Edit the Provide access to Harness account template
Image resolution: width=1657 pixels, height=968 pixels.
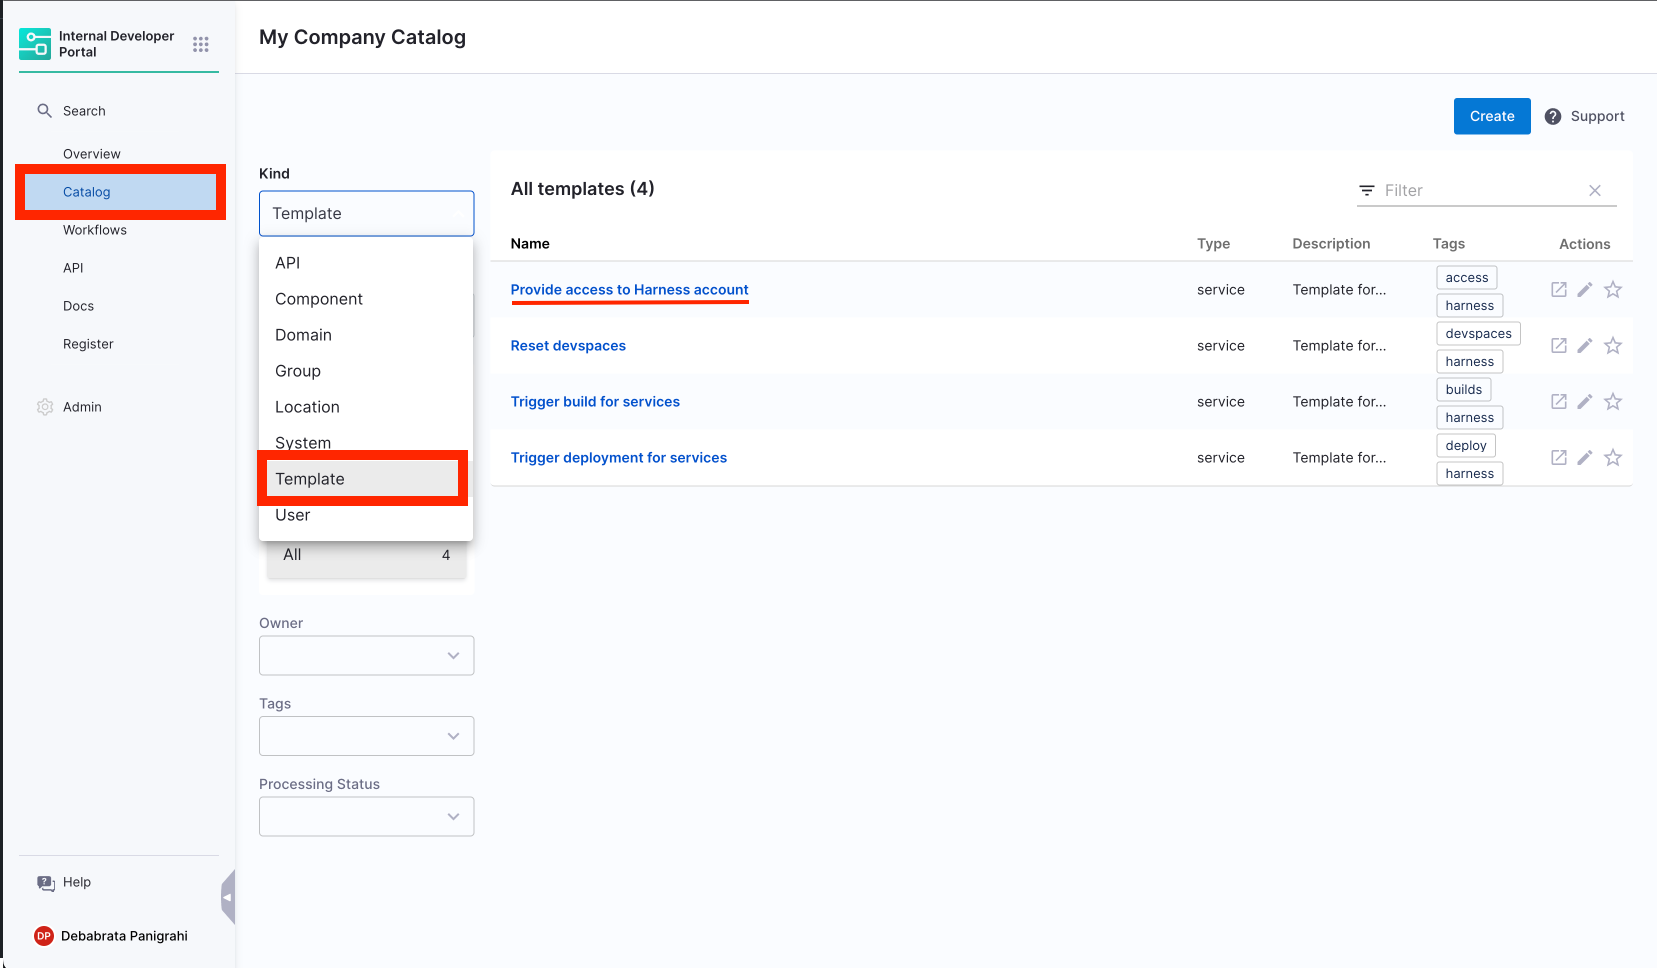tap(1585, 290)
